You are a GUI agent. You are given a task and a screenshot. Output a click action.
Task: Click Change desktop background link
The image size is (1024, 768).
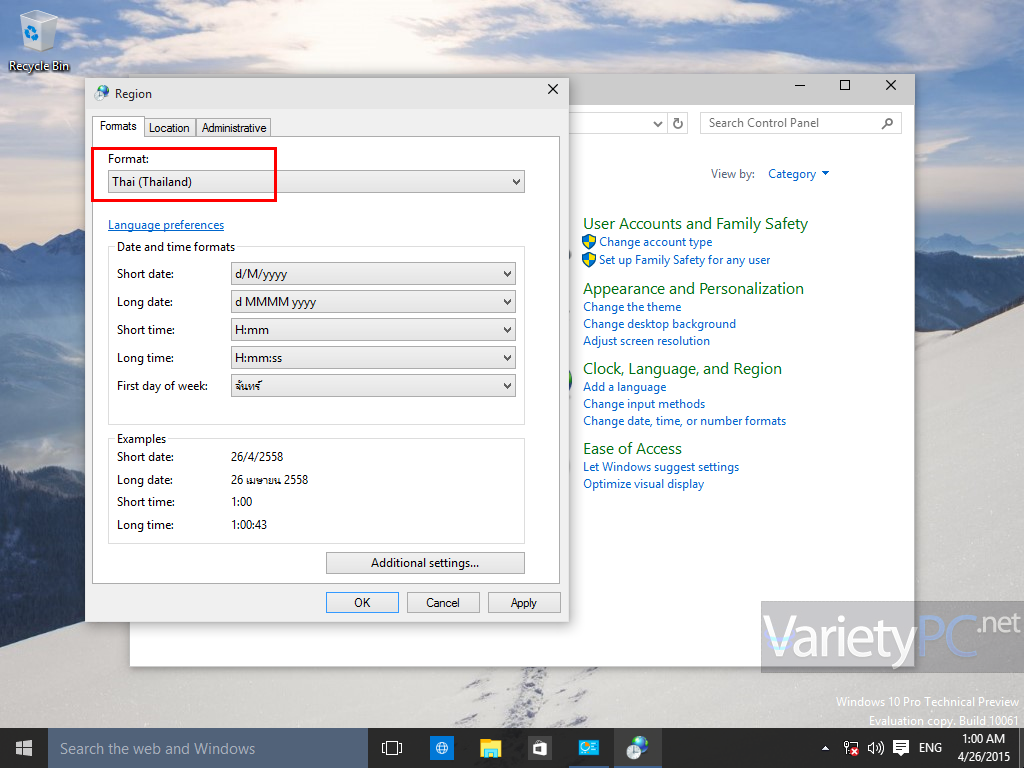660,324
